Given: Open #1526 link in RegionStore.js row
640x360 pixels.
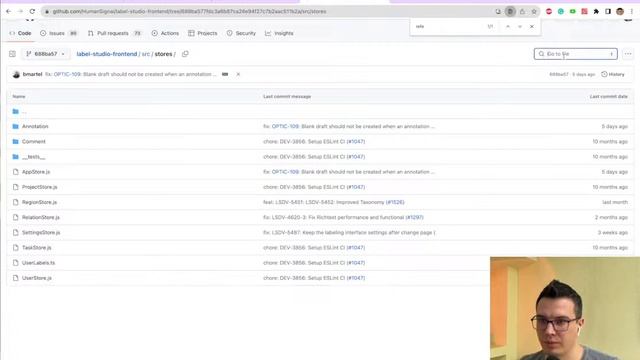Looking at the screenshot, I should (395, 202).
